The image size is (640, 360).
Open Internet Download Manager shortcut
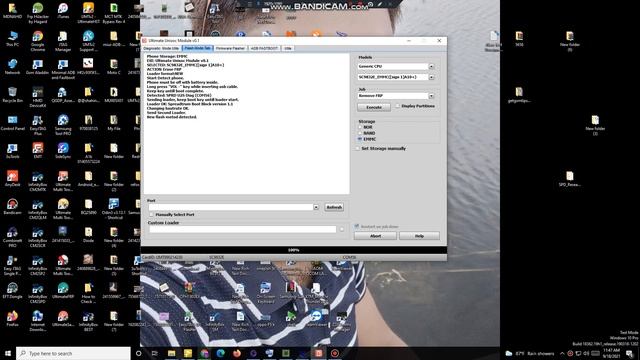coord(38,321)
